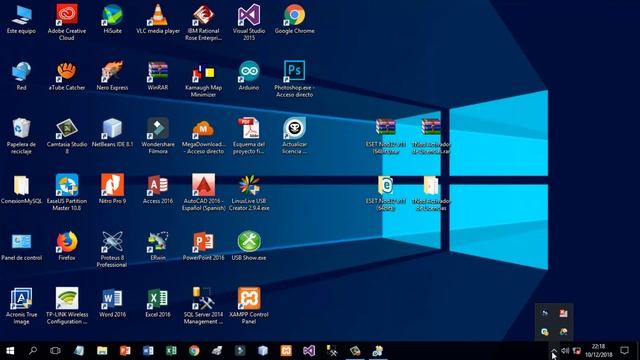Select the Firefox desktop shortcut
The height and width of the screenshot is (360, 640).
pos(67,247)
